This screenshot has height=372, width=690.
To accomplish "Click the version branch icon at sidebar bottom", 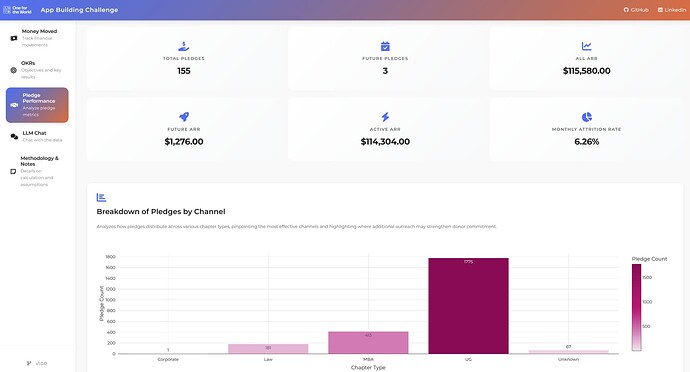I will pyautogui.click(x=29, y=363).
